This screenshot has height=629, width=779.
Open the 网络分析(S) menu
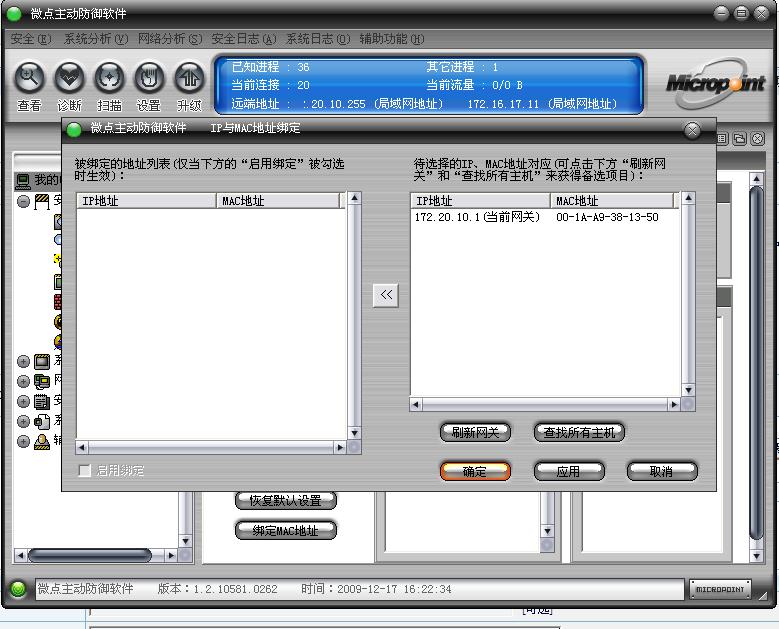170,39
